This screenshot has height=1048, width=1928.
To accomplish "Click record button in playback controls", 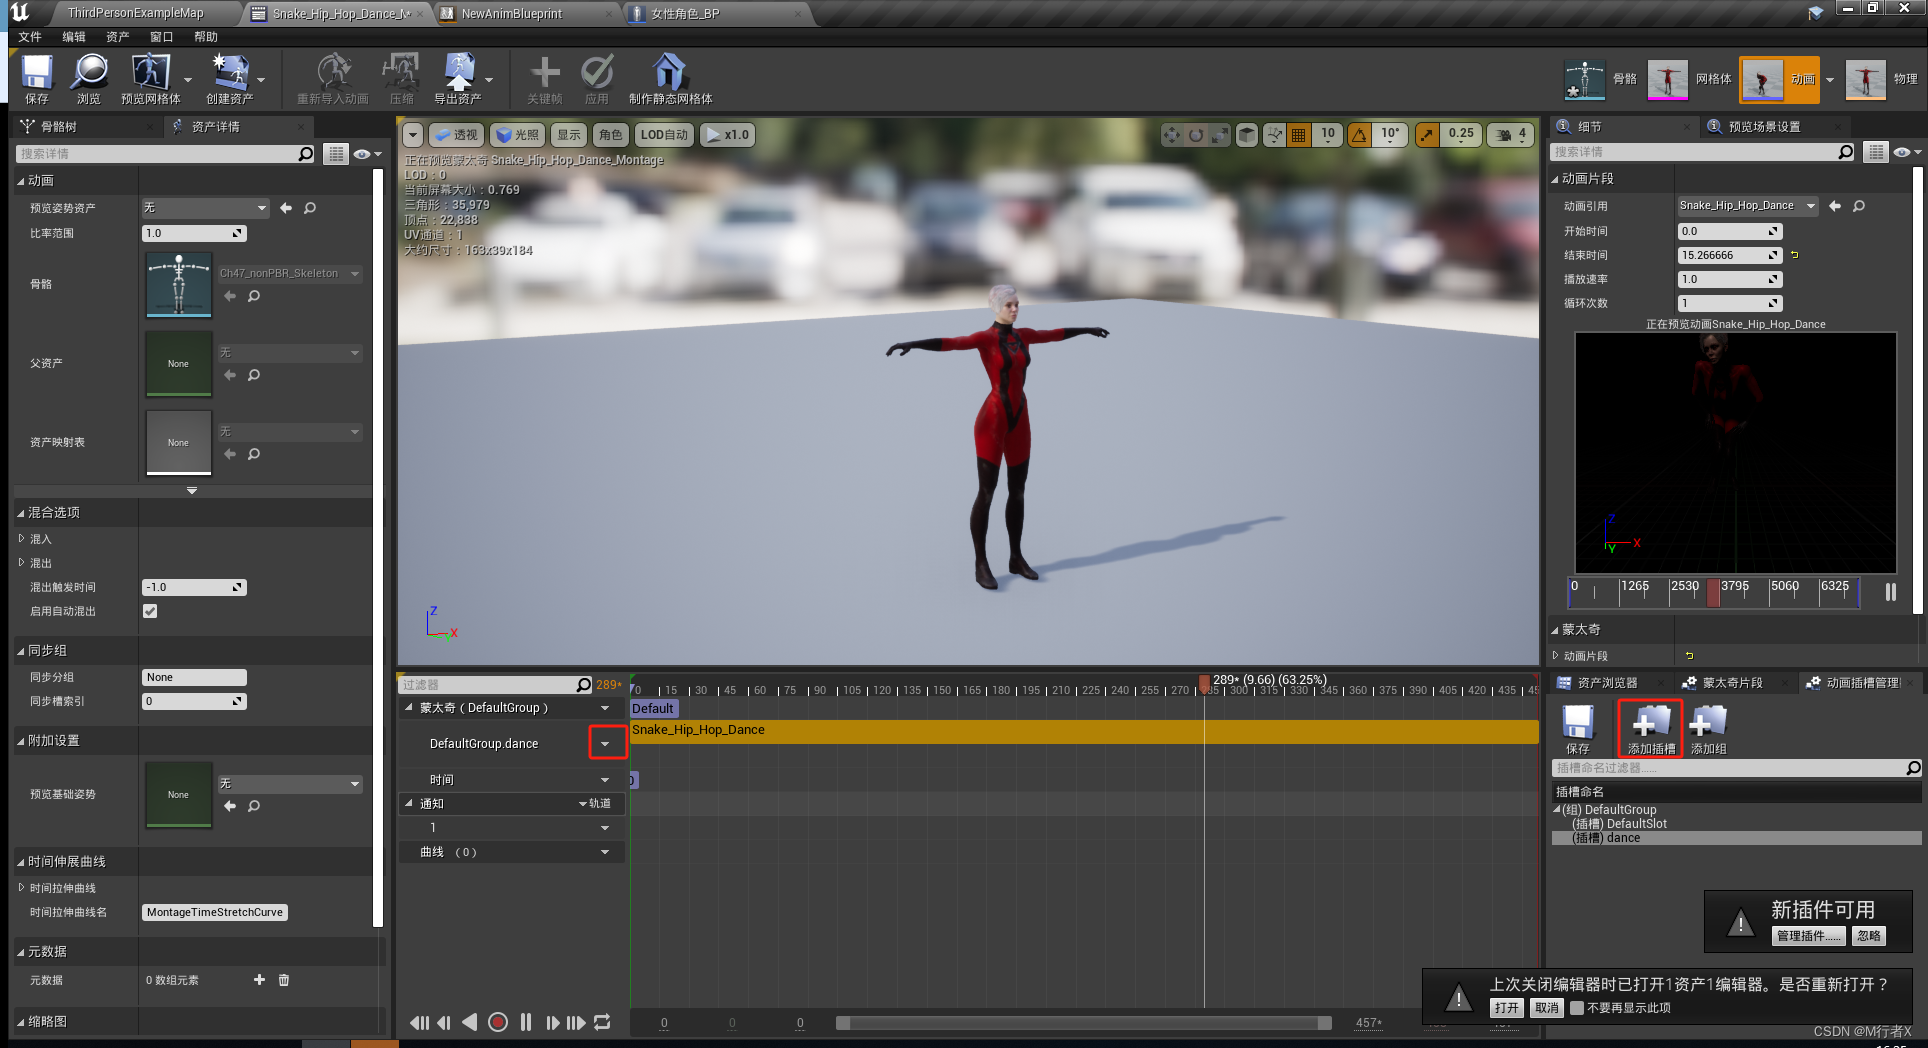I will pyautogui.click(x=498, y=1022).
